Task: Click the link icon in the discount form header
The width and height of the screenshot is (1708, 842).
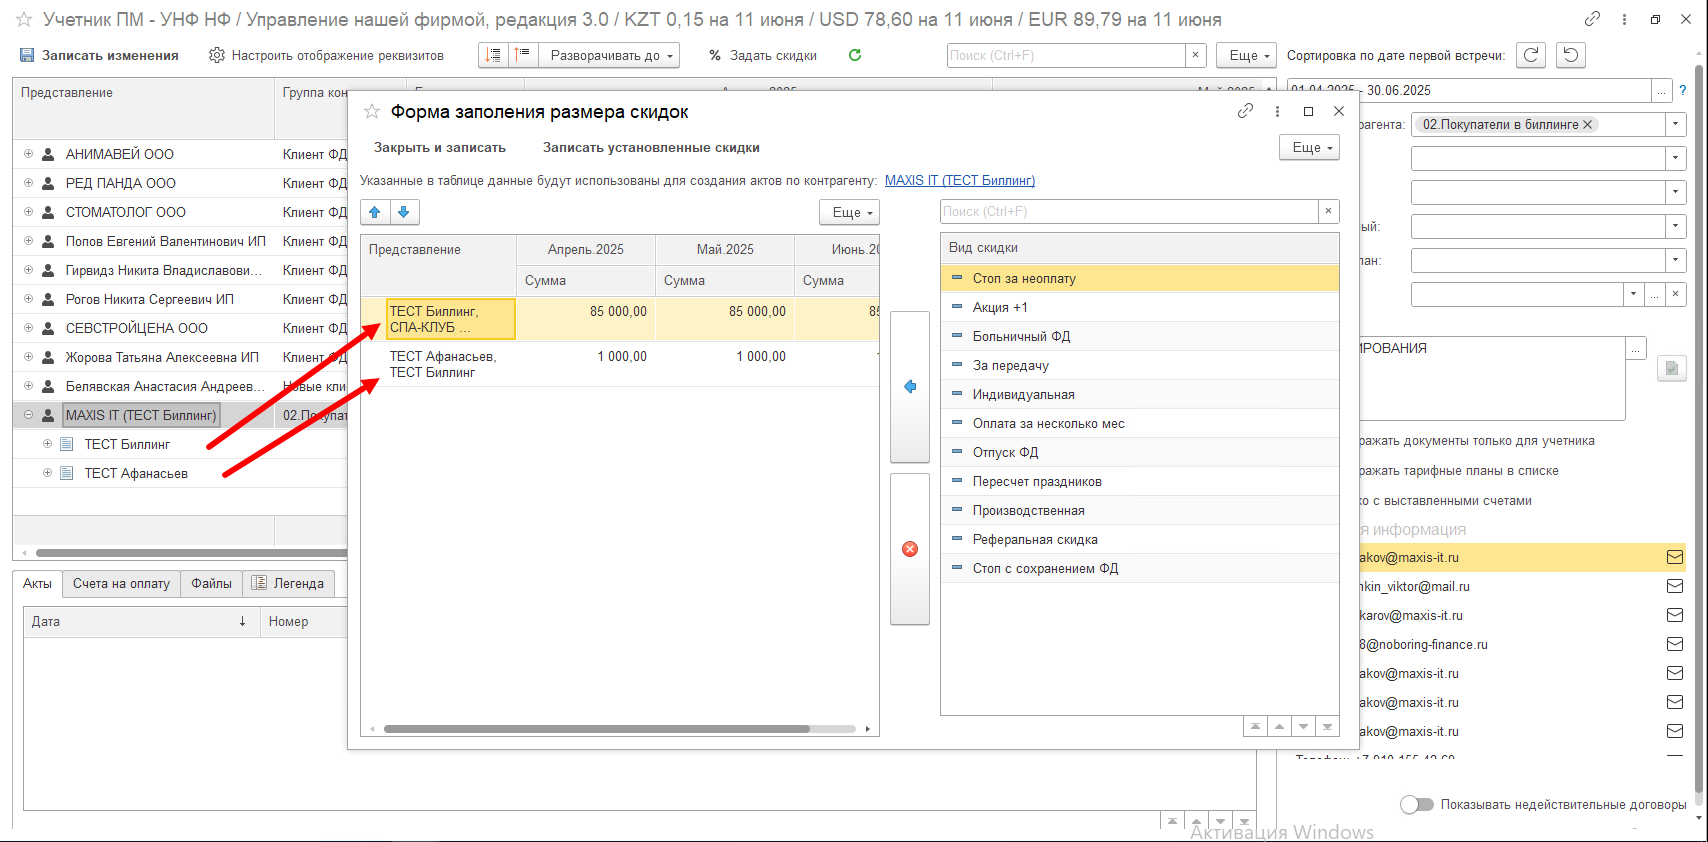Action: pos(1245,111)
